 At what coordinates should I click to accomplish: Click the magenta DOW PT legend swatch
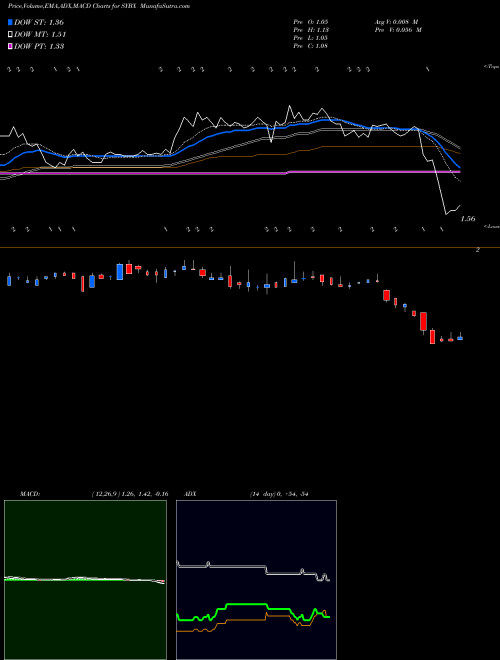(10, 46)
